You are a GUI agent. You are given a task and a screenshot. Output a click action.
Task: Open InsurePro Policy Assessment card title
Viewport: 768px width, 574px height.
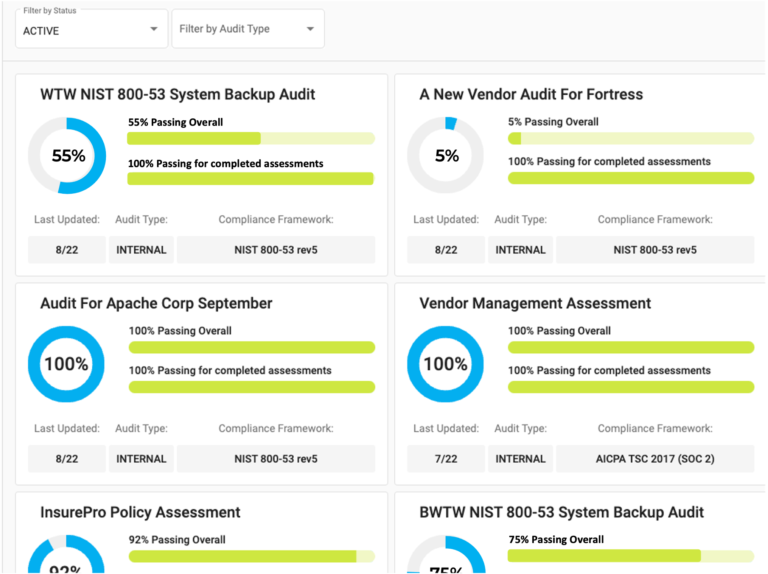[x=140, y=512]
